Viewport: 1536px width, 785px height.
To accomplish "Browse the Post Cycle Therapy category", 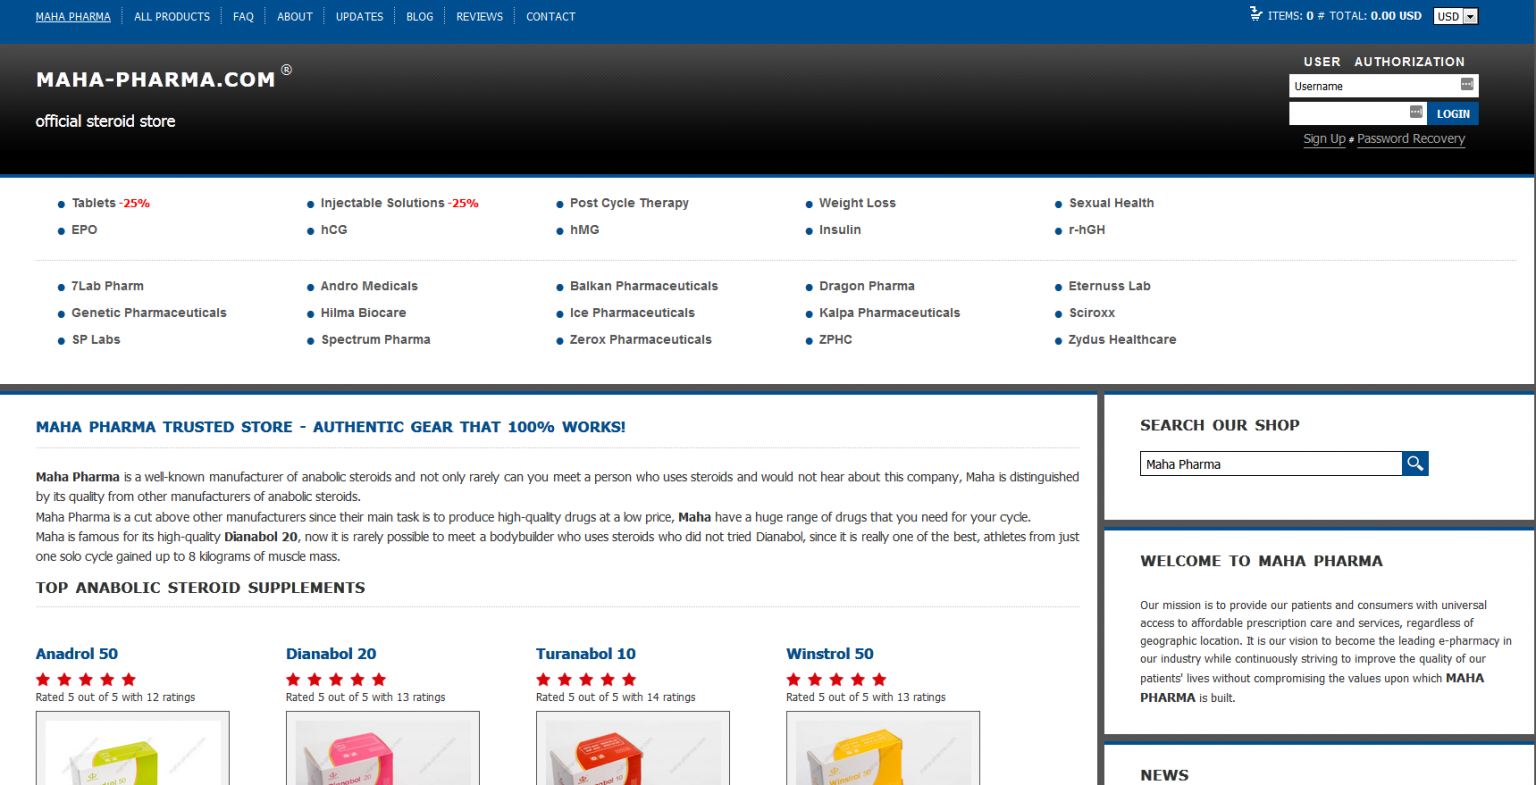I will click(x=629, y=203).
